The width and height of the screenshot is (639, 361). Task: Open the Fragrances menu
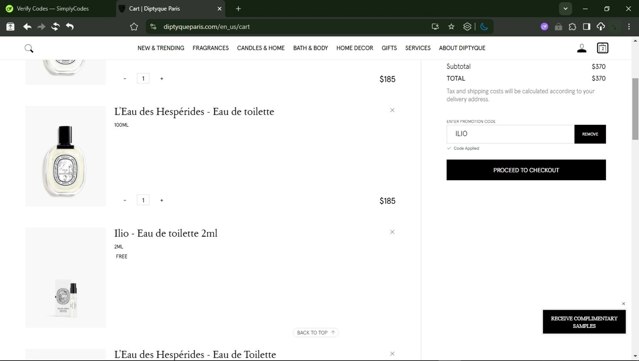[x=210, y=48]
